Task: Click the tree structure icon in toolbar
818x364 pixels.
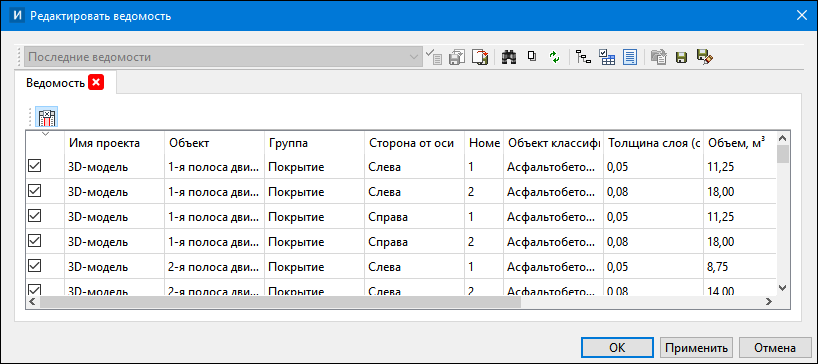Action: 583,57
